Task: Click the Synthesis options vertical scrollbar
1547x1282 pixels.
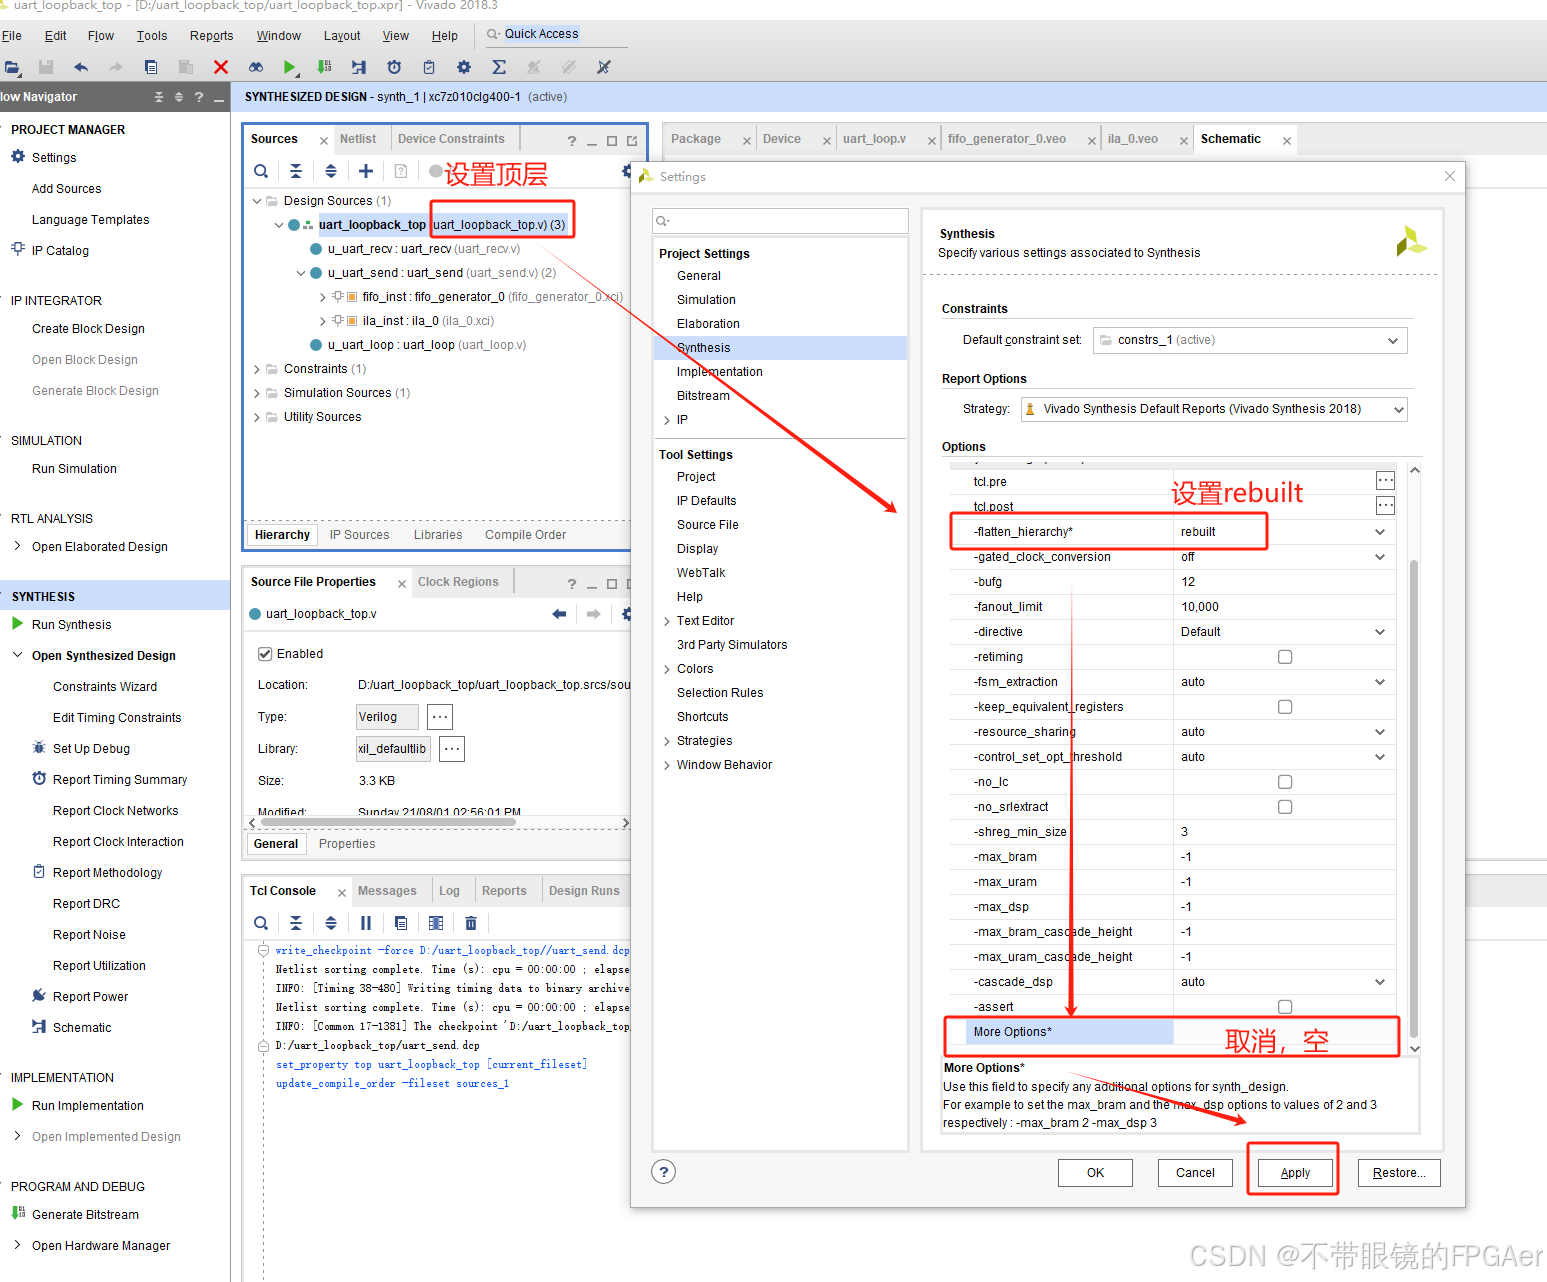Action: click(1414, 800)
